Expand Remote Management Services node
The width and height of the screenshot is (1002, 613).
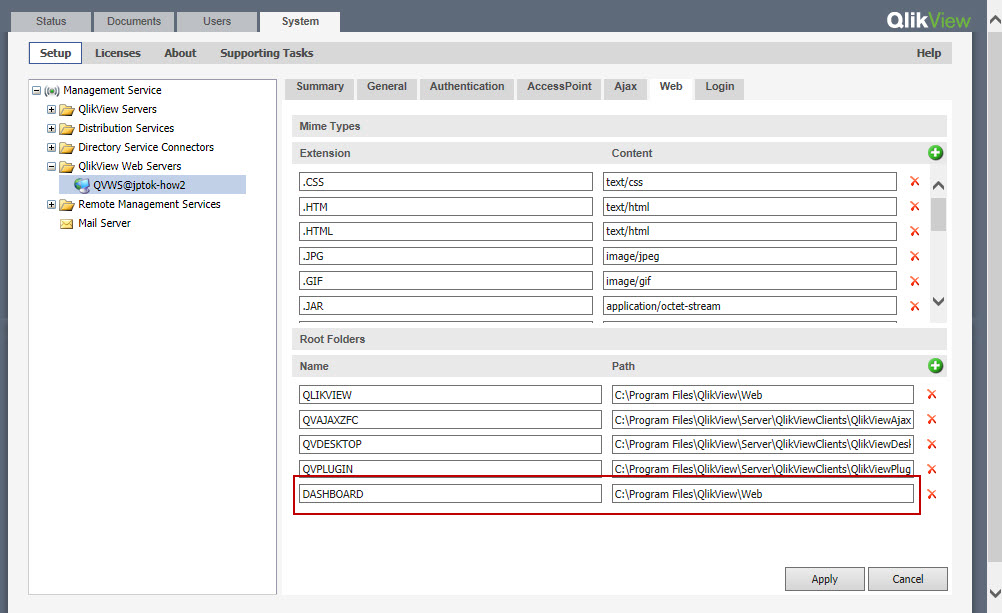52,205
